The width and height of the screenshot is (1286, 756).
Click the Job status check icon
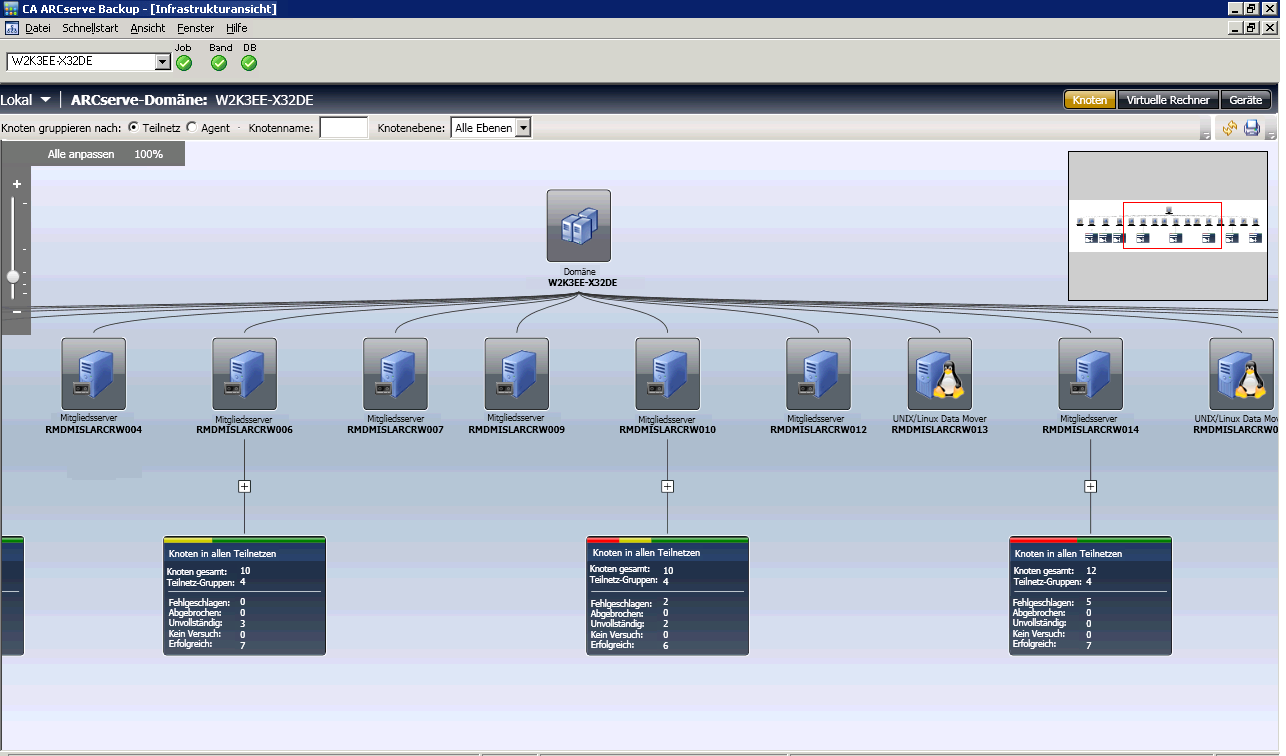(184, 63)
